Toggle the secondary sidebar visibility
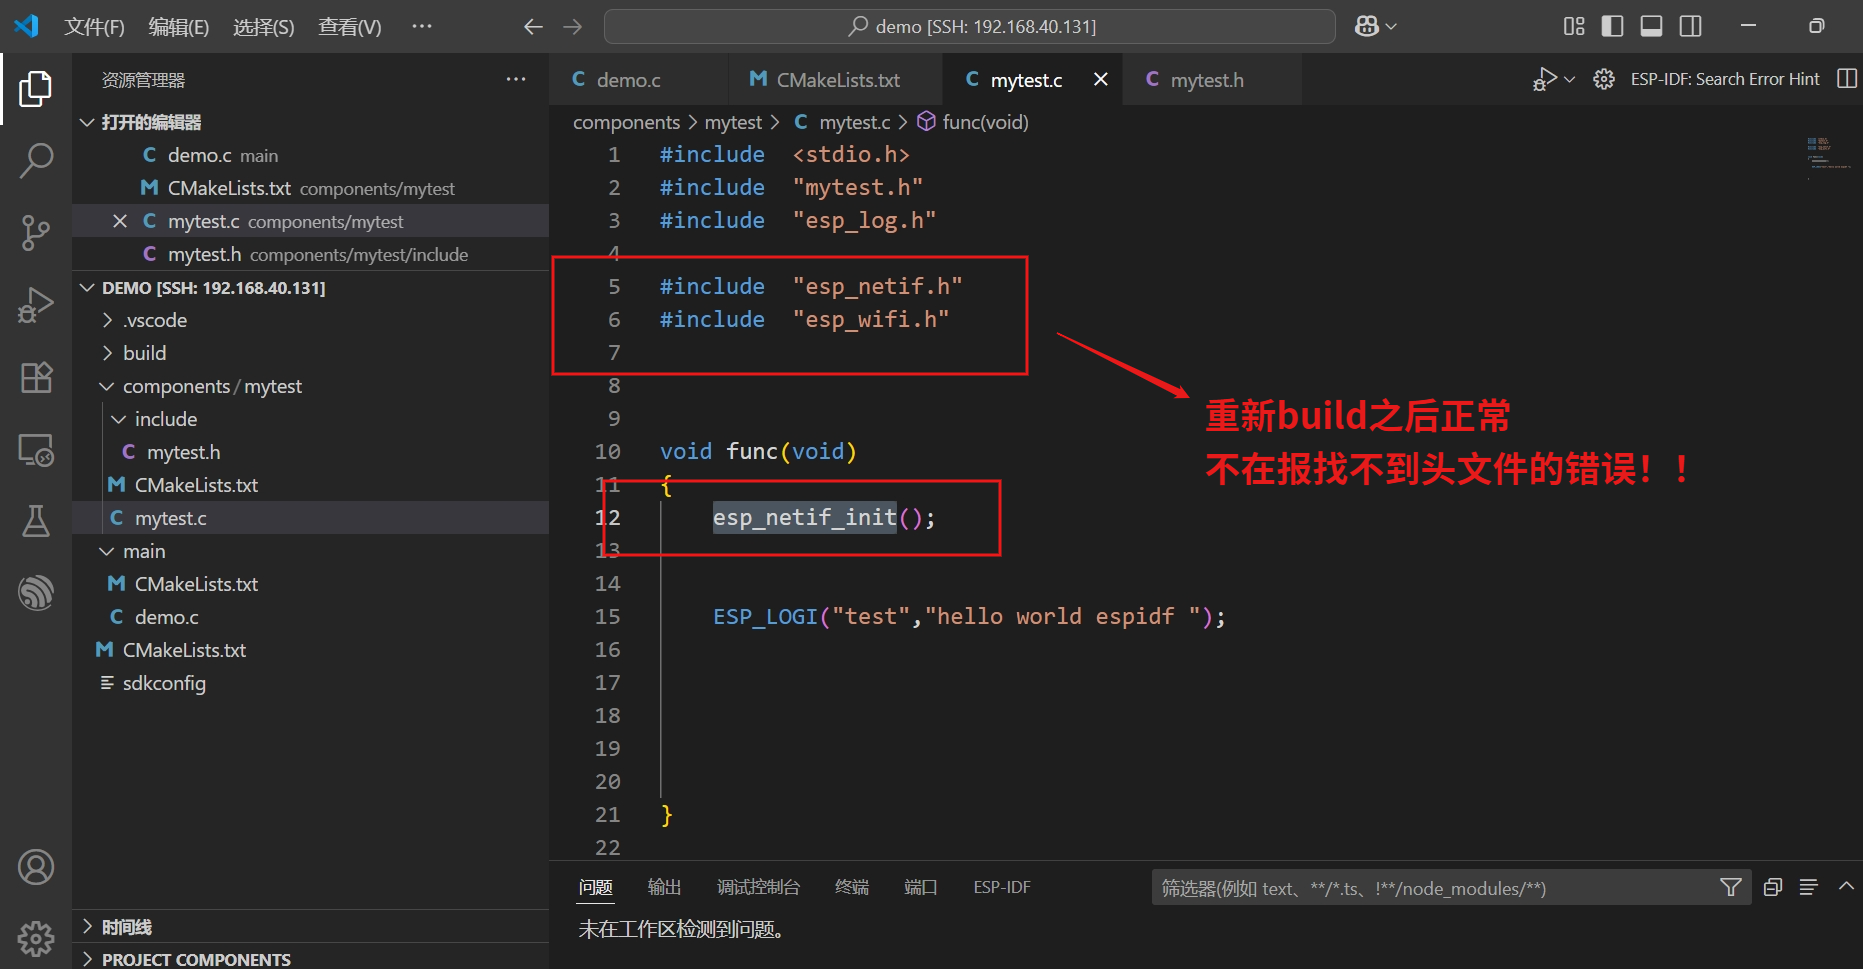Viewport: 1863px width, 969px height. (x=1690, y=26)
